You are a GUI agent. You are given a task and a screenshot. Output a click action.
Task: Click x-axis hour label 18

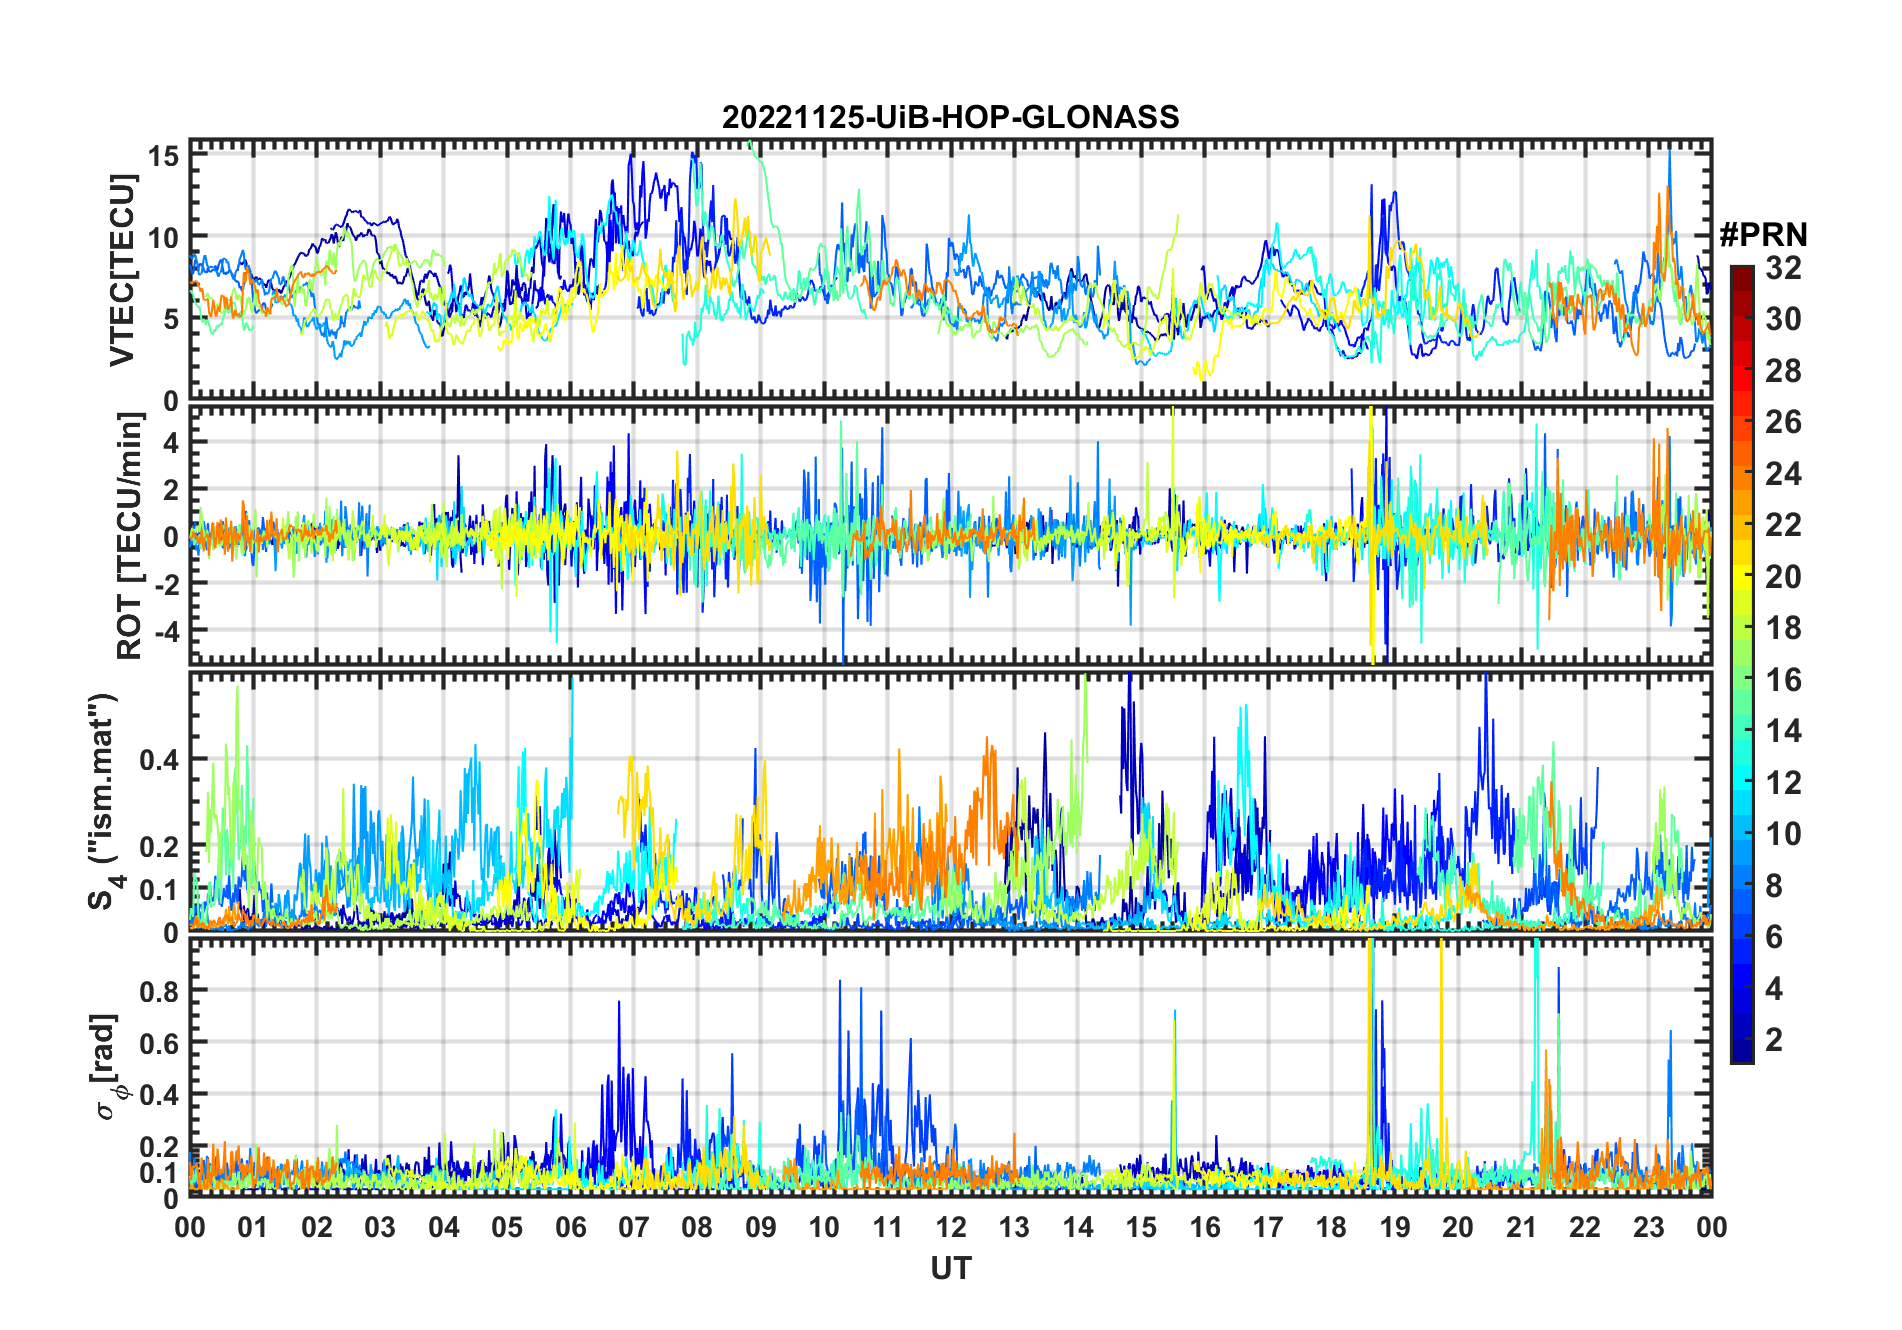point(1331,1227)
